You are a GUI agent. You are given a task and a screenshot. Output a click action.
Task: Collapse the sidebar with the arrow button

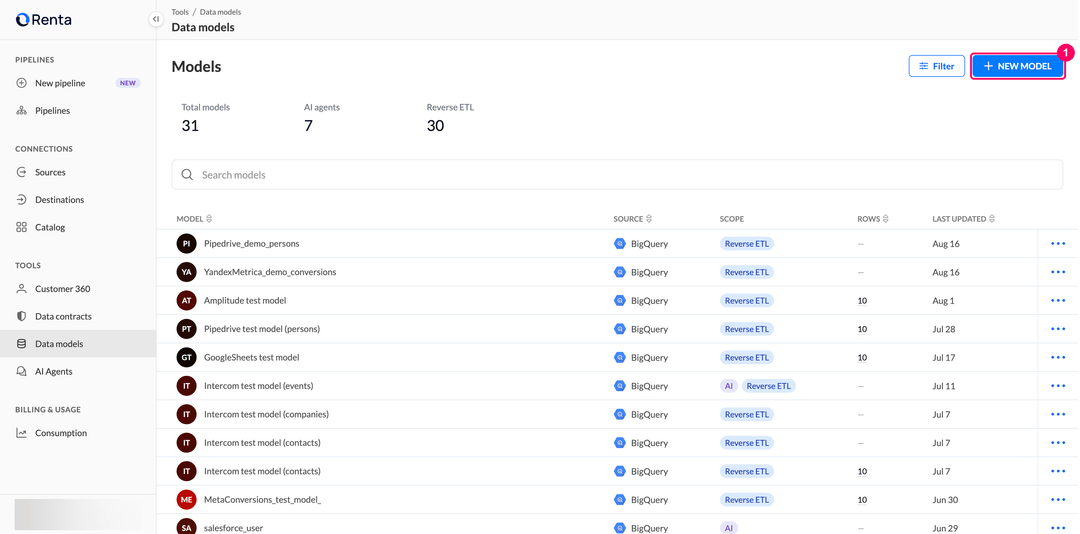[156, 19]
